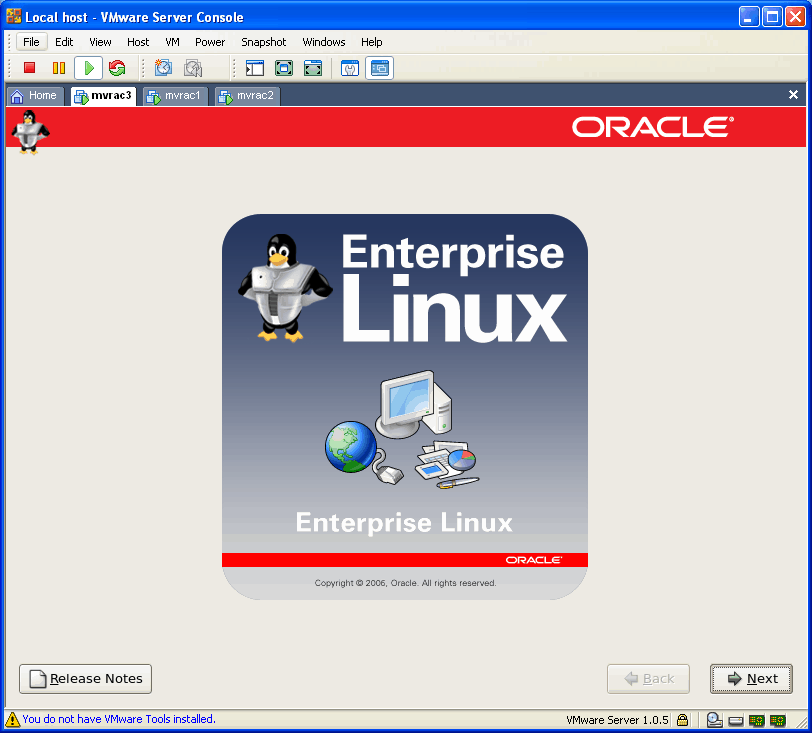Screen dimensions: 812x733
Task: Enter full screen mode from the toolbar
Action: tap(284, 68)
